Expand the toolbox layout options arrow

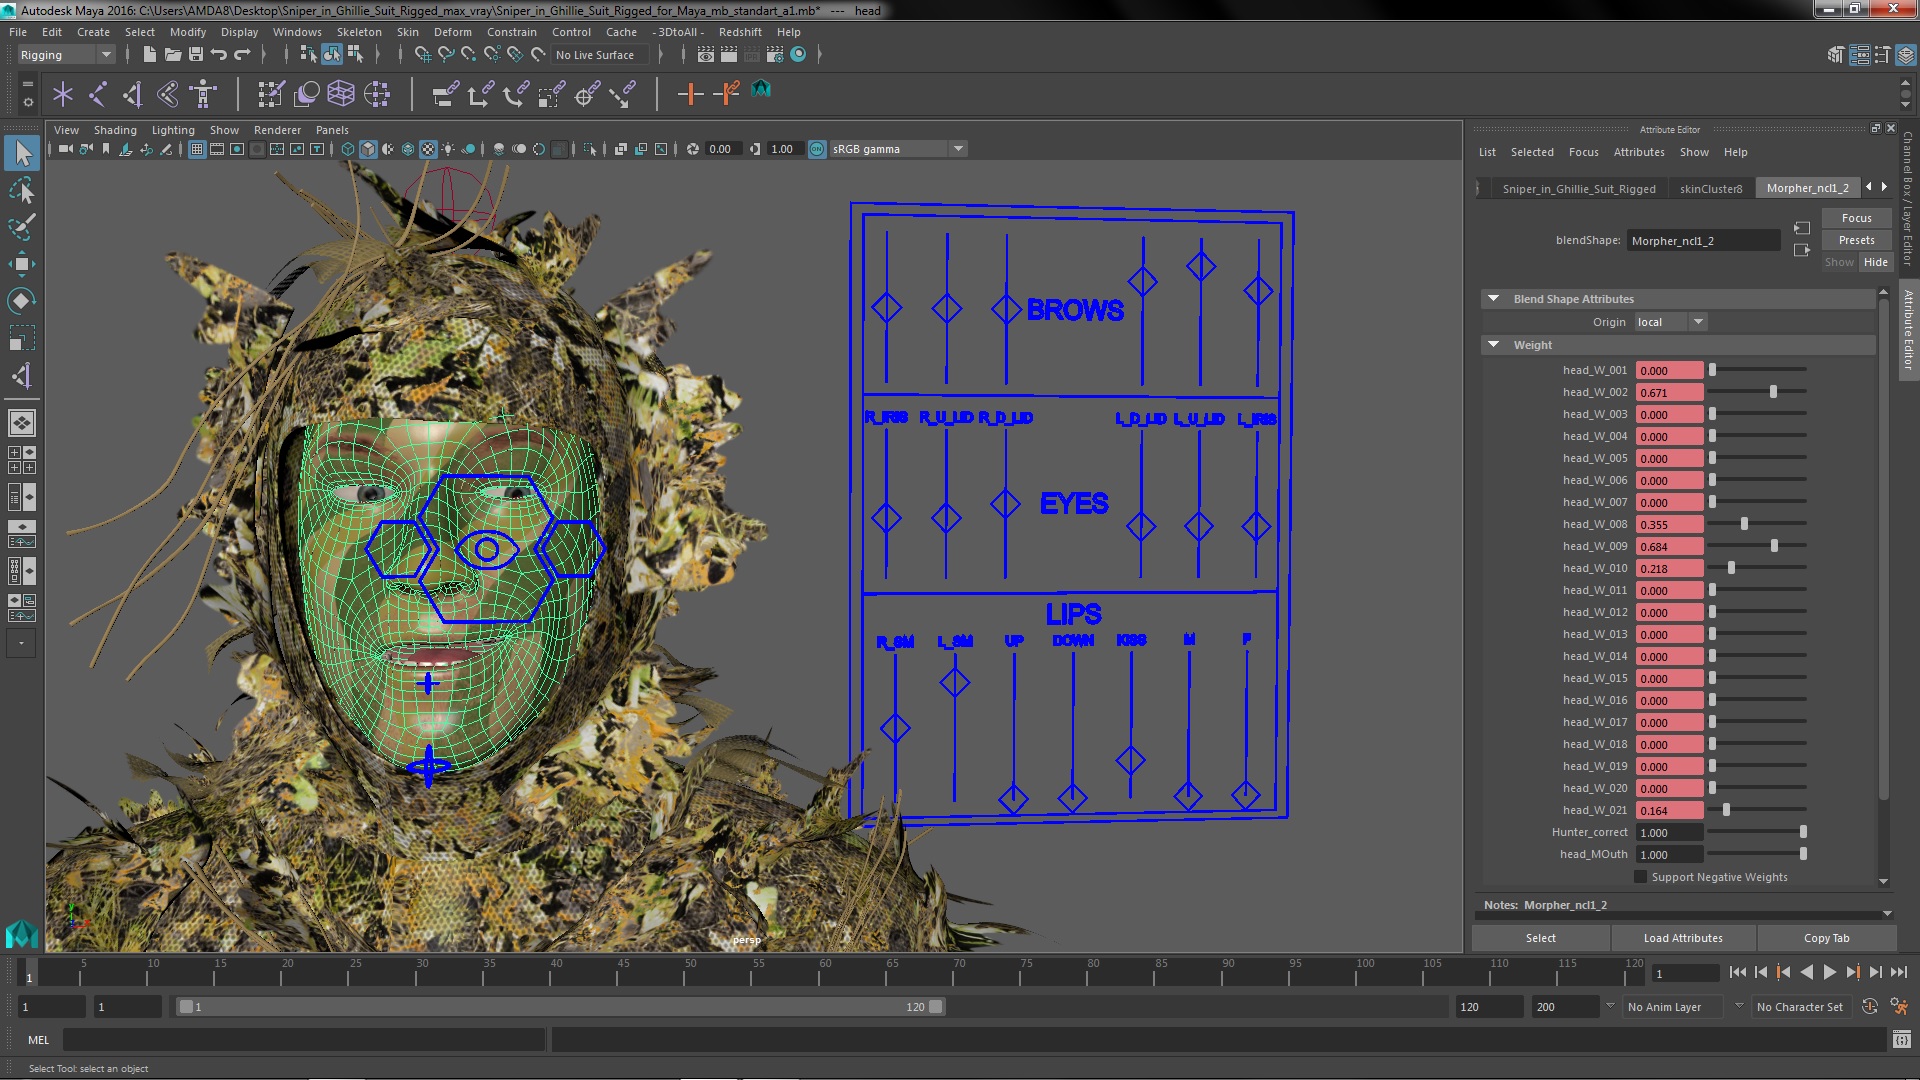(x=21, y=643)
